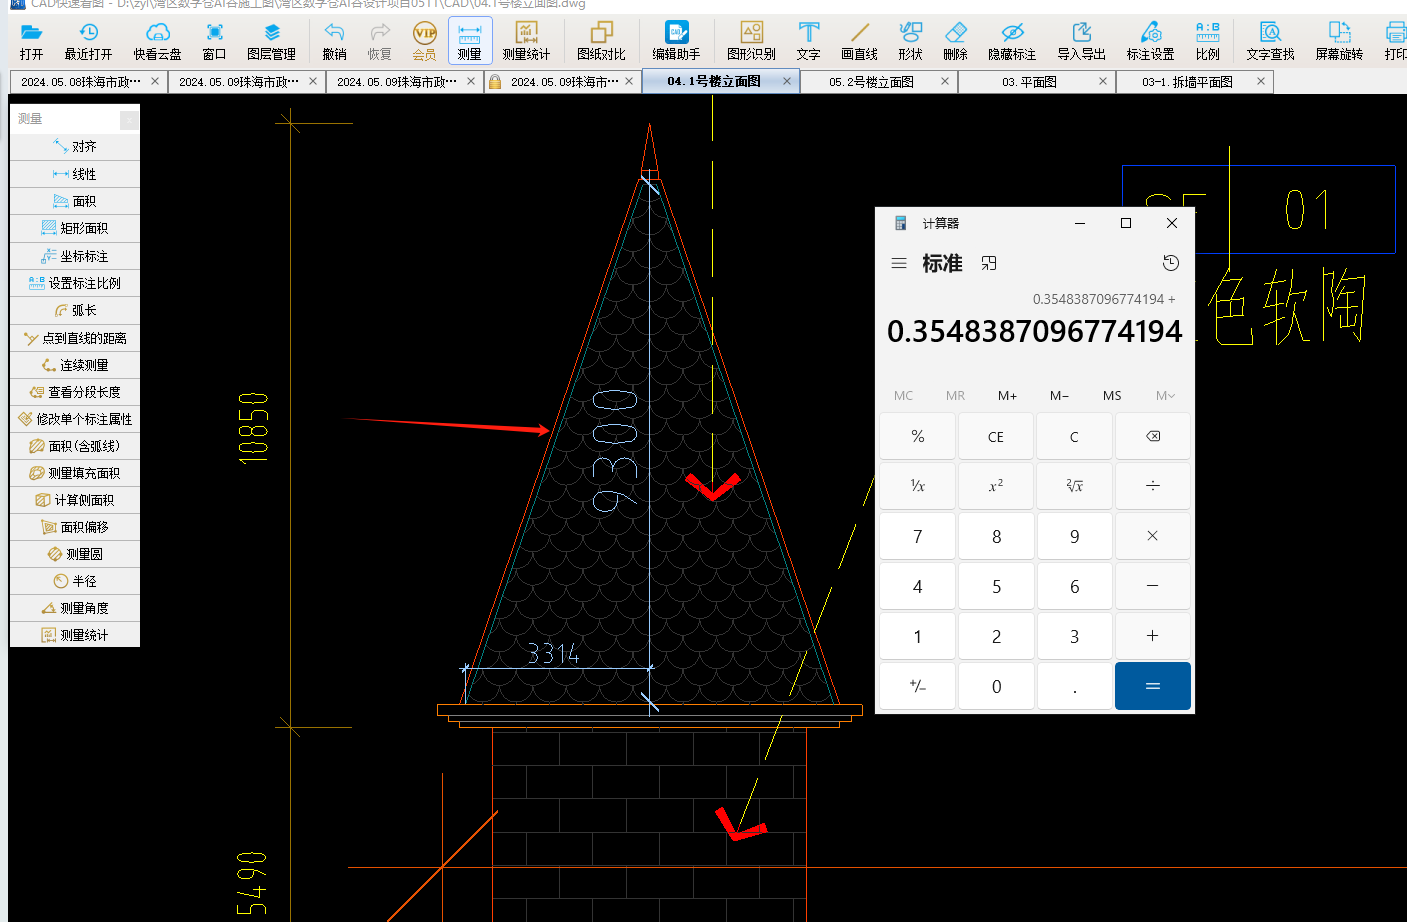Launch 快看云盘 cloud drive
This screenshot has height=922, width=1407.
click(157, 42)
